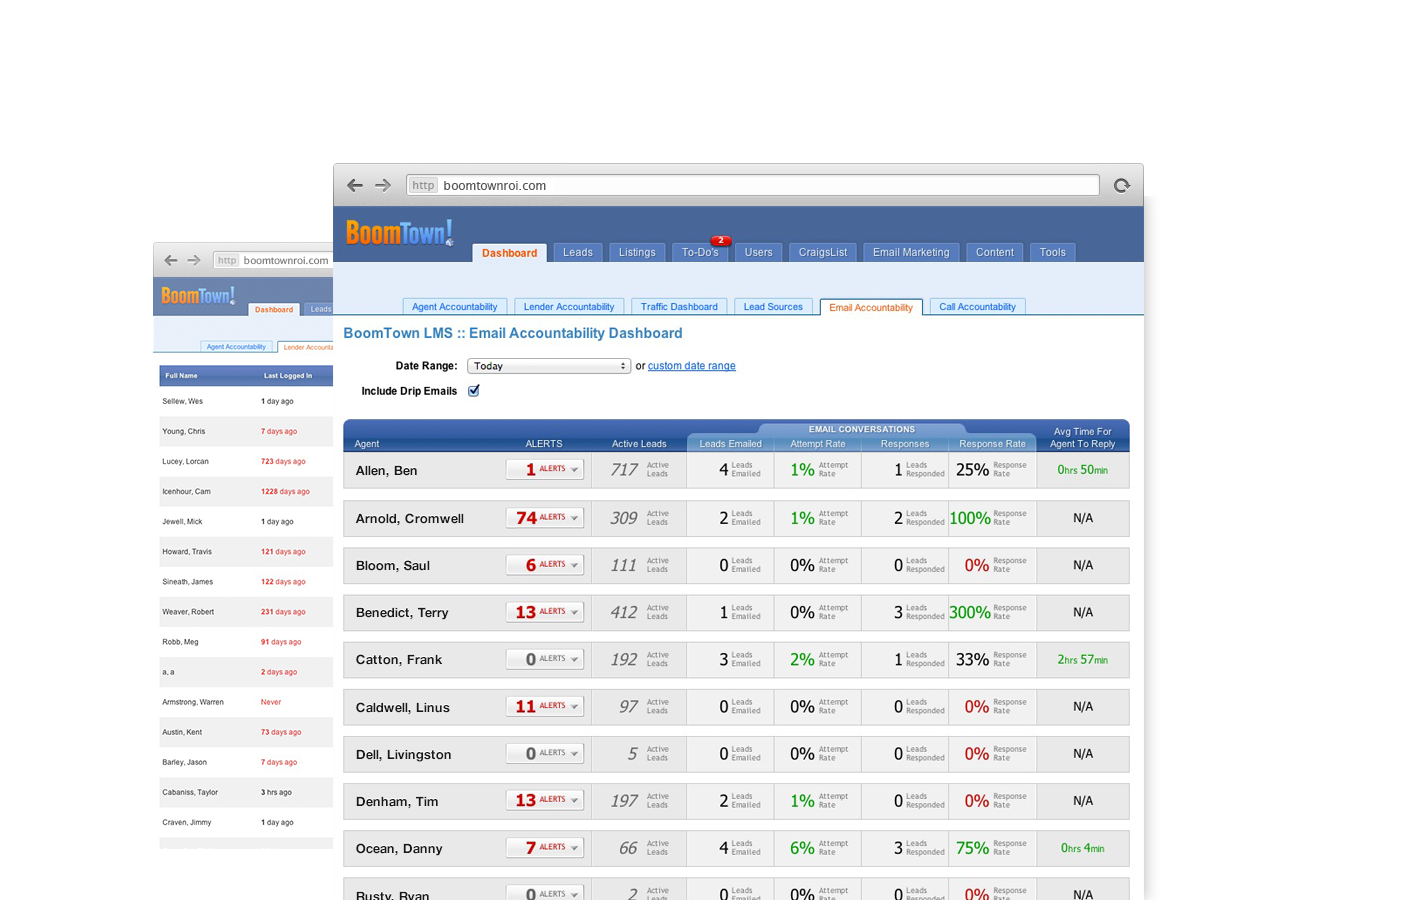
Task: Switch to Traffic Dashboard sub-tab
Action: coord(679,307)
